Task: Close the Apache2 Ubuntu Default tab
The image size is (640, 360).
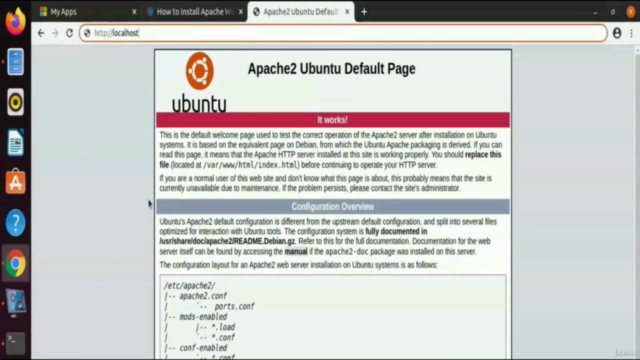Action: (347, 12)
